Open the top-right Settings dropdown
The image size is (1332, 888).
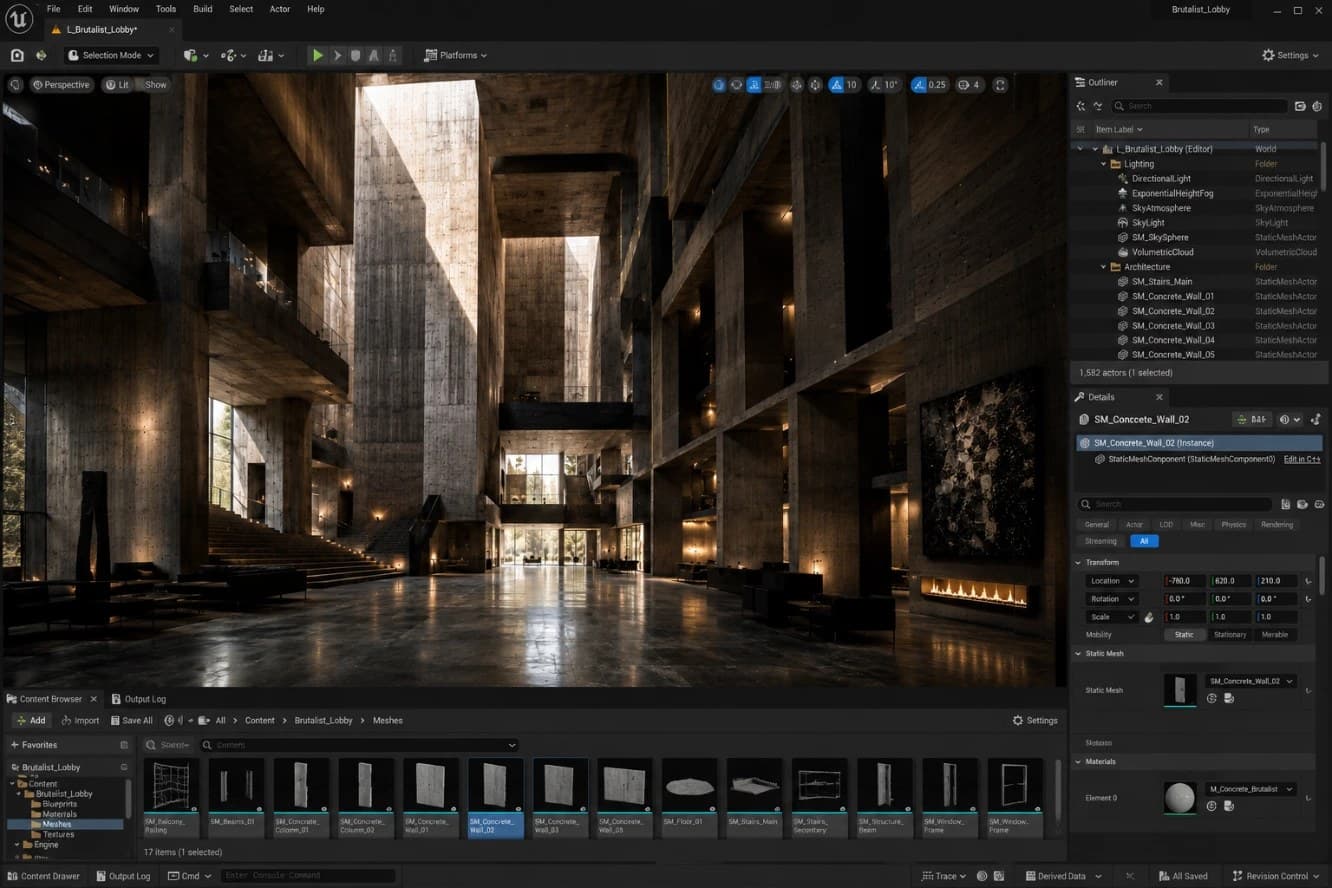click(1292, 55)
